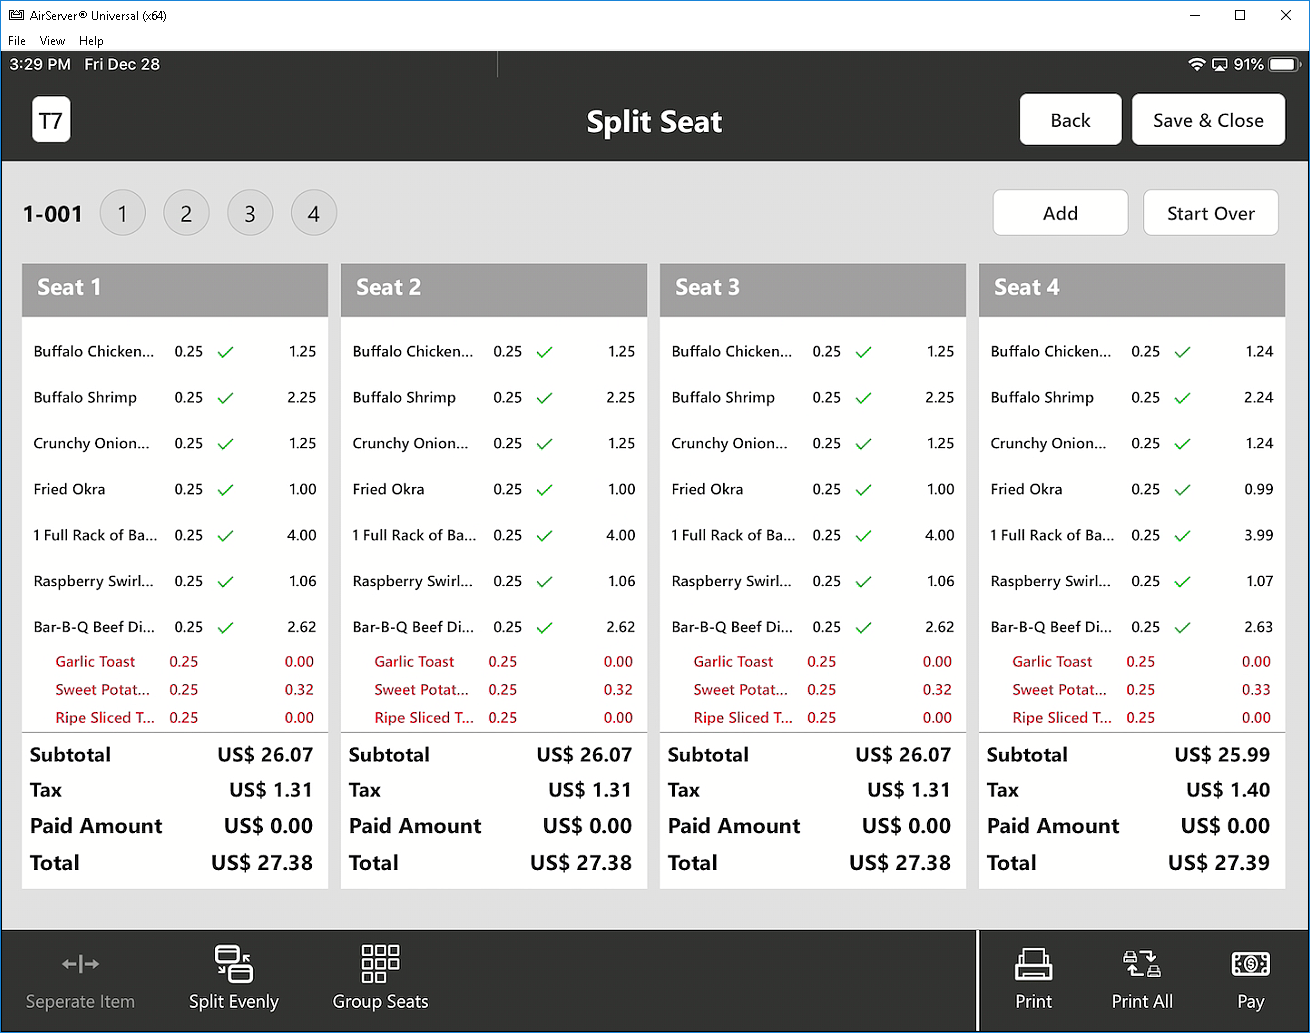Viewport: 1310px width, 1033px height.
Task: Click the Start Over button
Action: point(1210,213)
